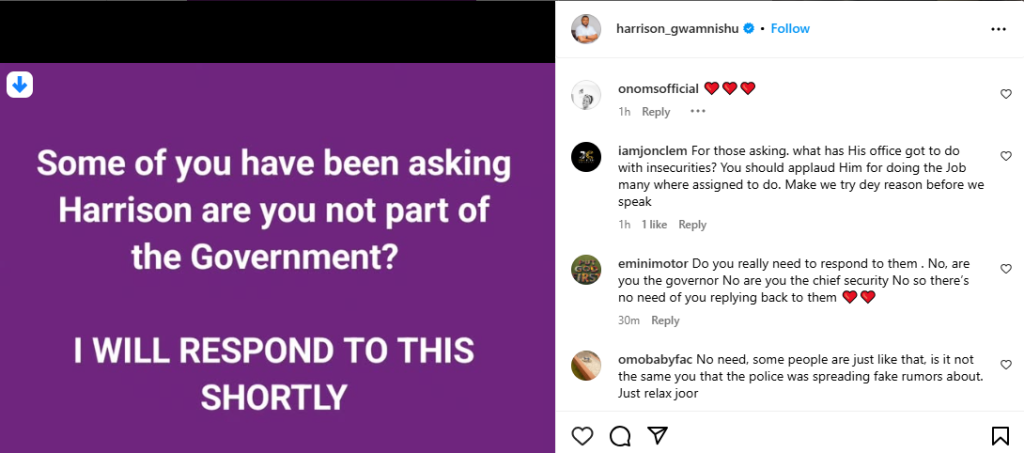Open post options three-dot menu

998,29
